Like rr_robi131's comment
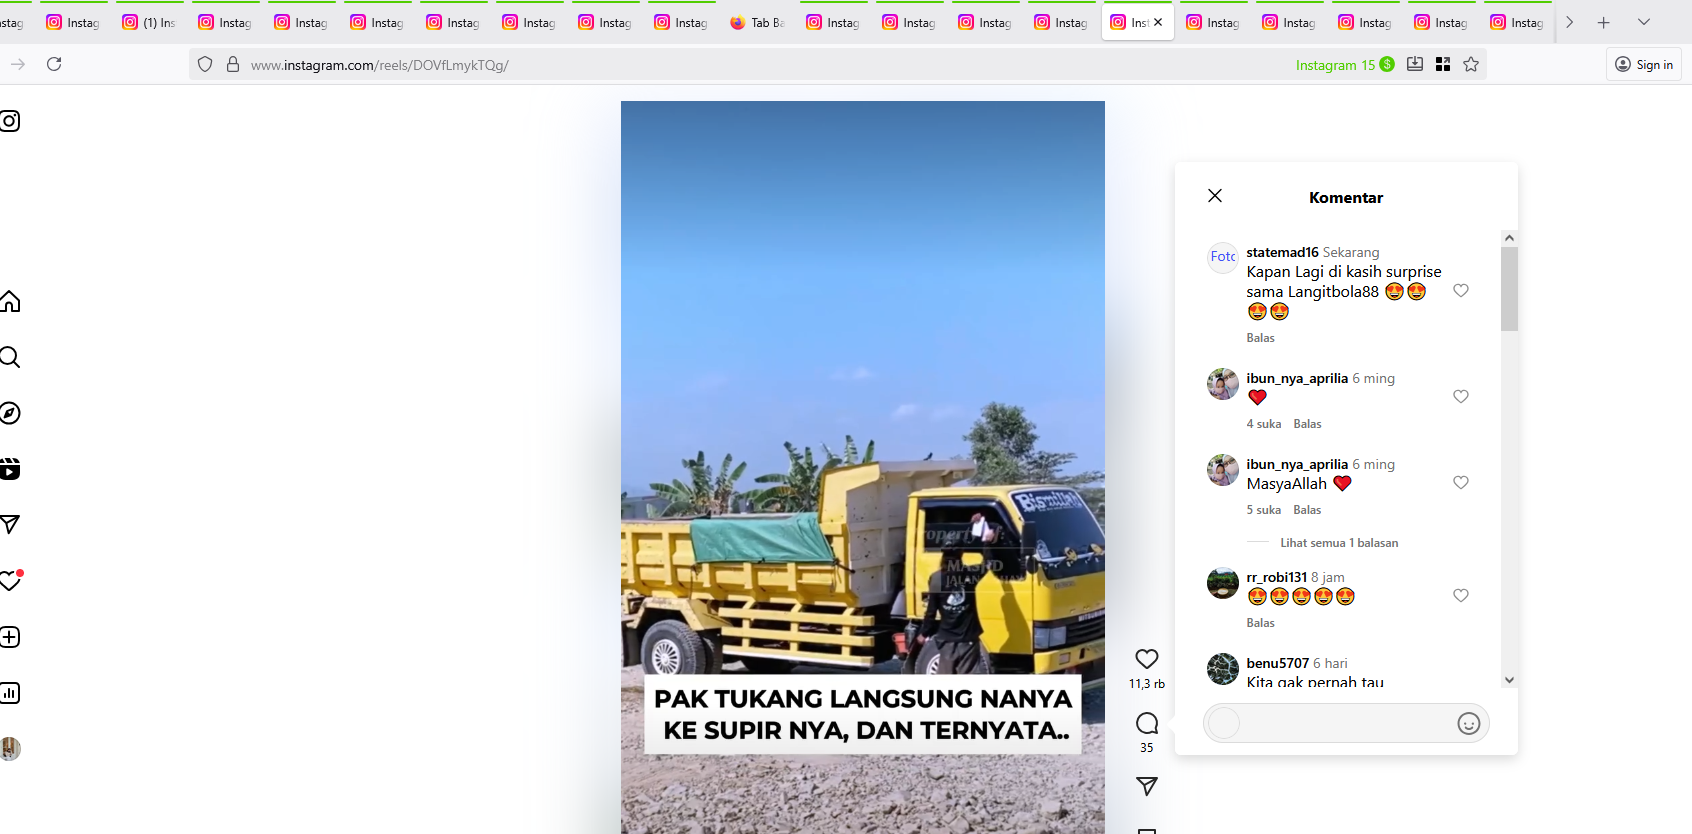The width and height of the screenshot is (1692, 834). coord(1461,595)
